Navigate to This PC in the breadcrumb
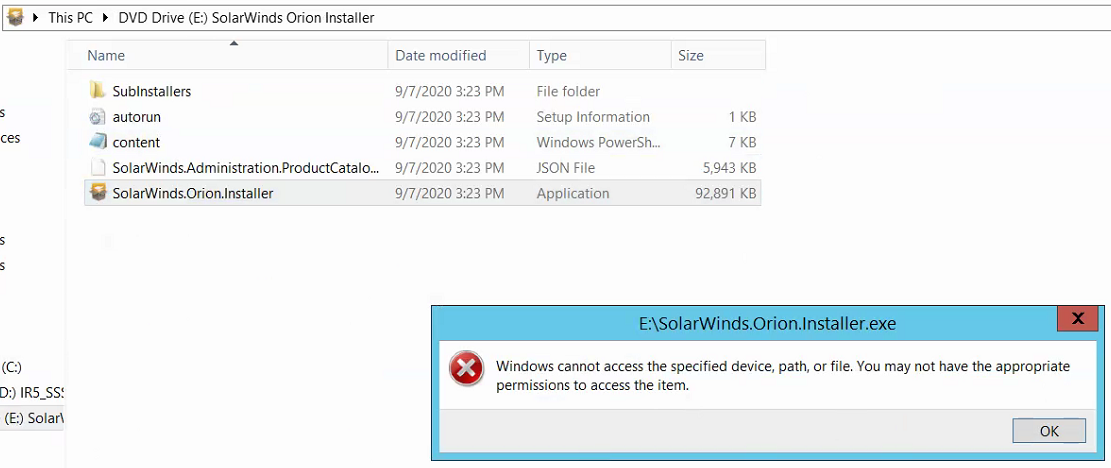Screen dimensions: 1111x468 point(70,18)
